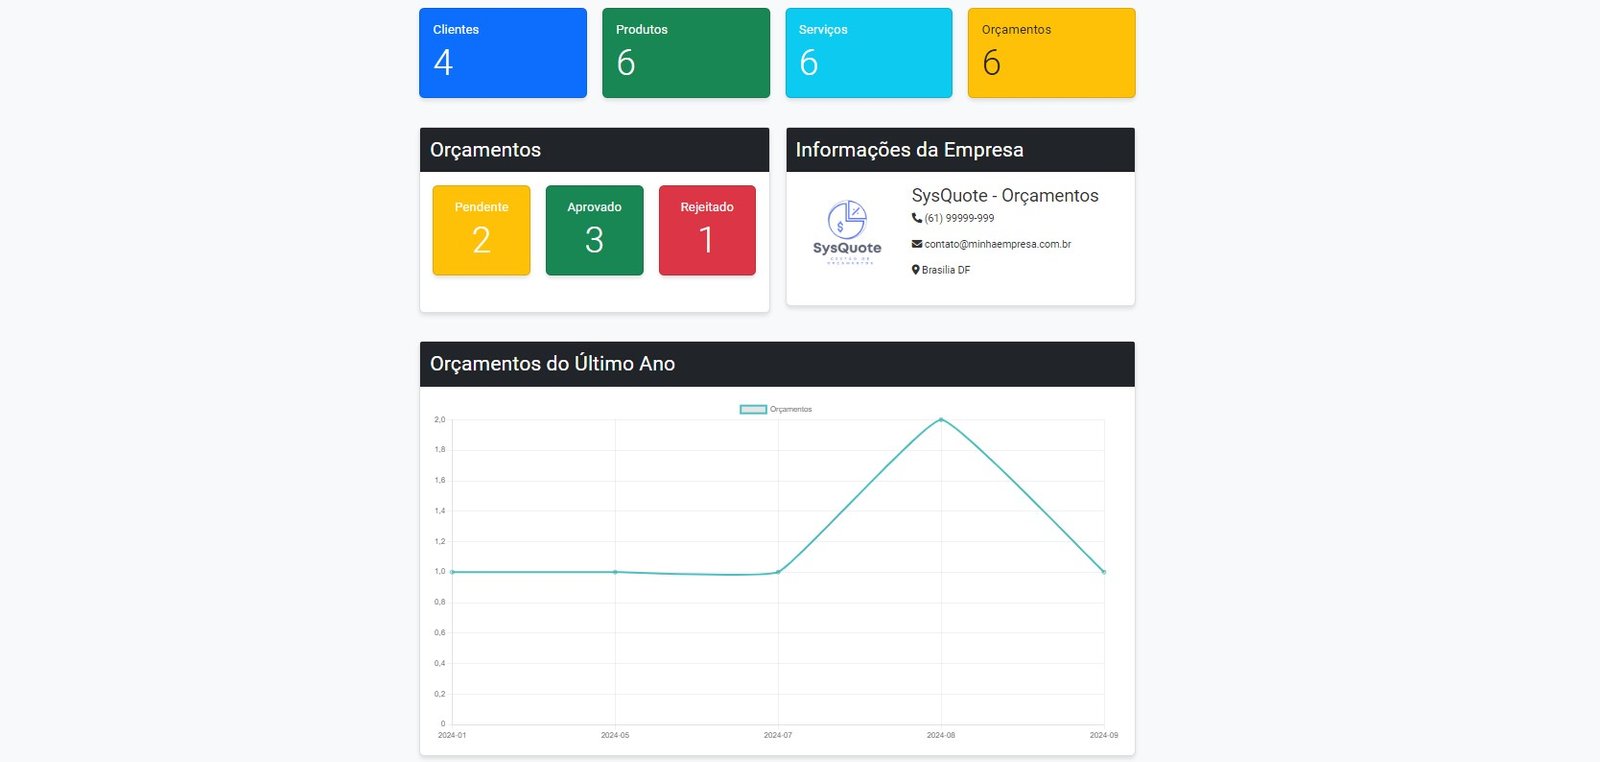Click the (61) 99999-999 phone number
Screen dimensions: 1600x762
tap(959, 218)
